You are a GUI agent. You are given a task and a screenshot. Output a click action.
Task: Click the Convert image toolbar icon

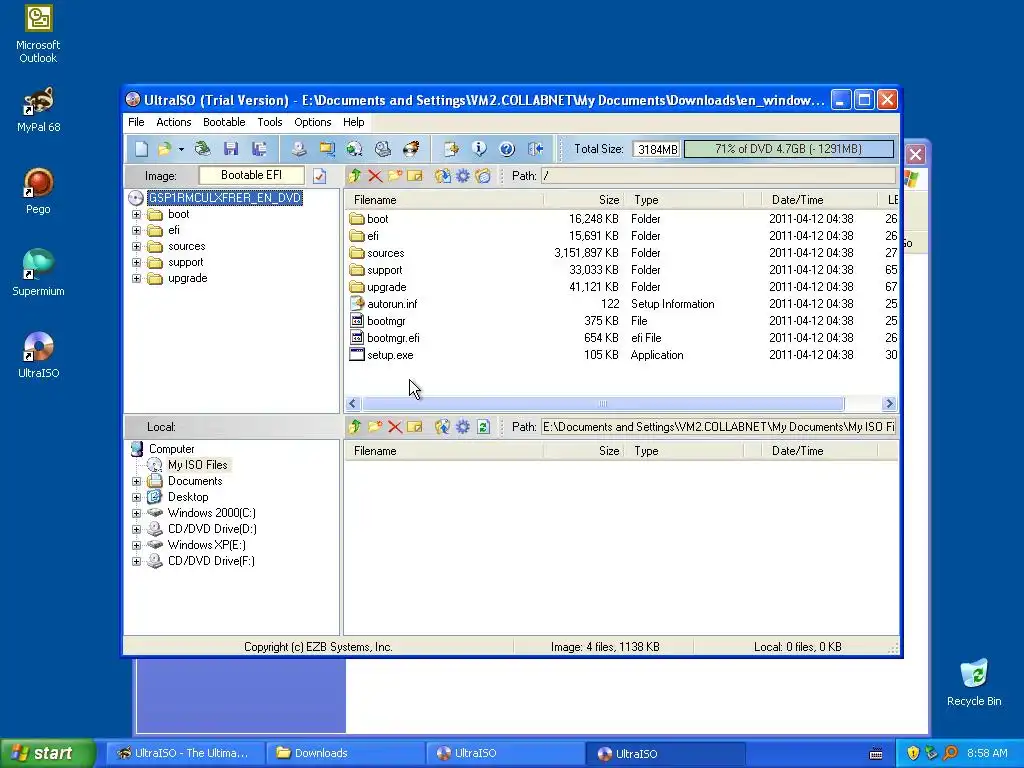tap(327, 149)
